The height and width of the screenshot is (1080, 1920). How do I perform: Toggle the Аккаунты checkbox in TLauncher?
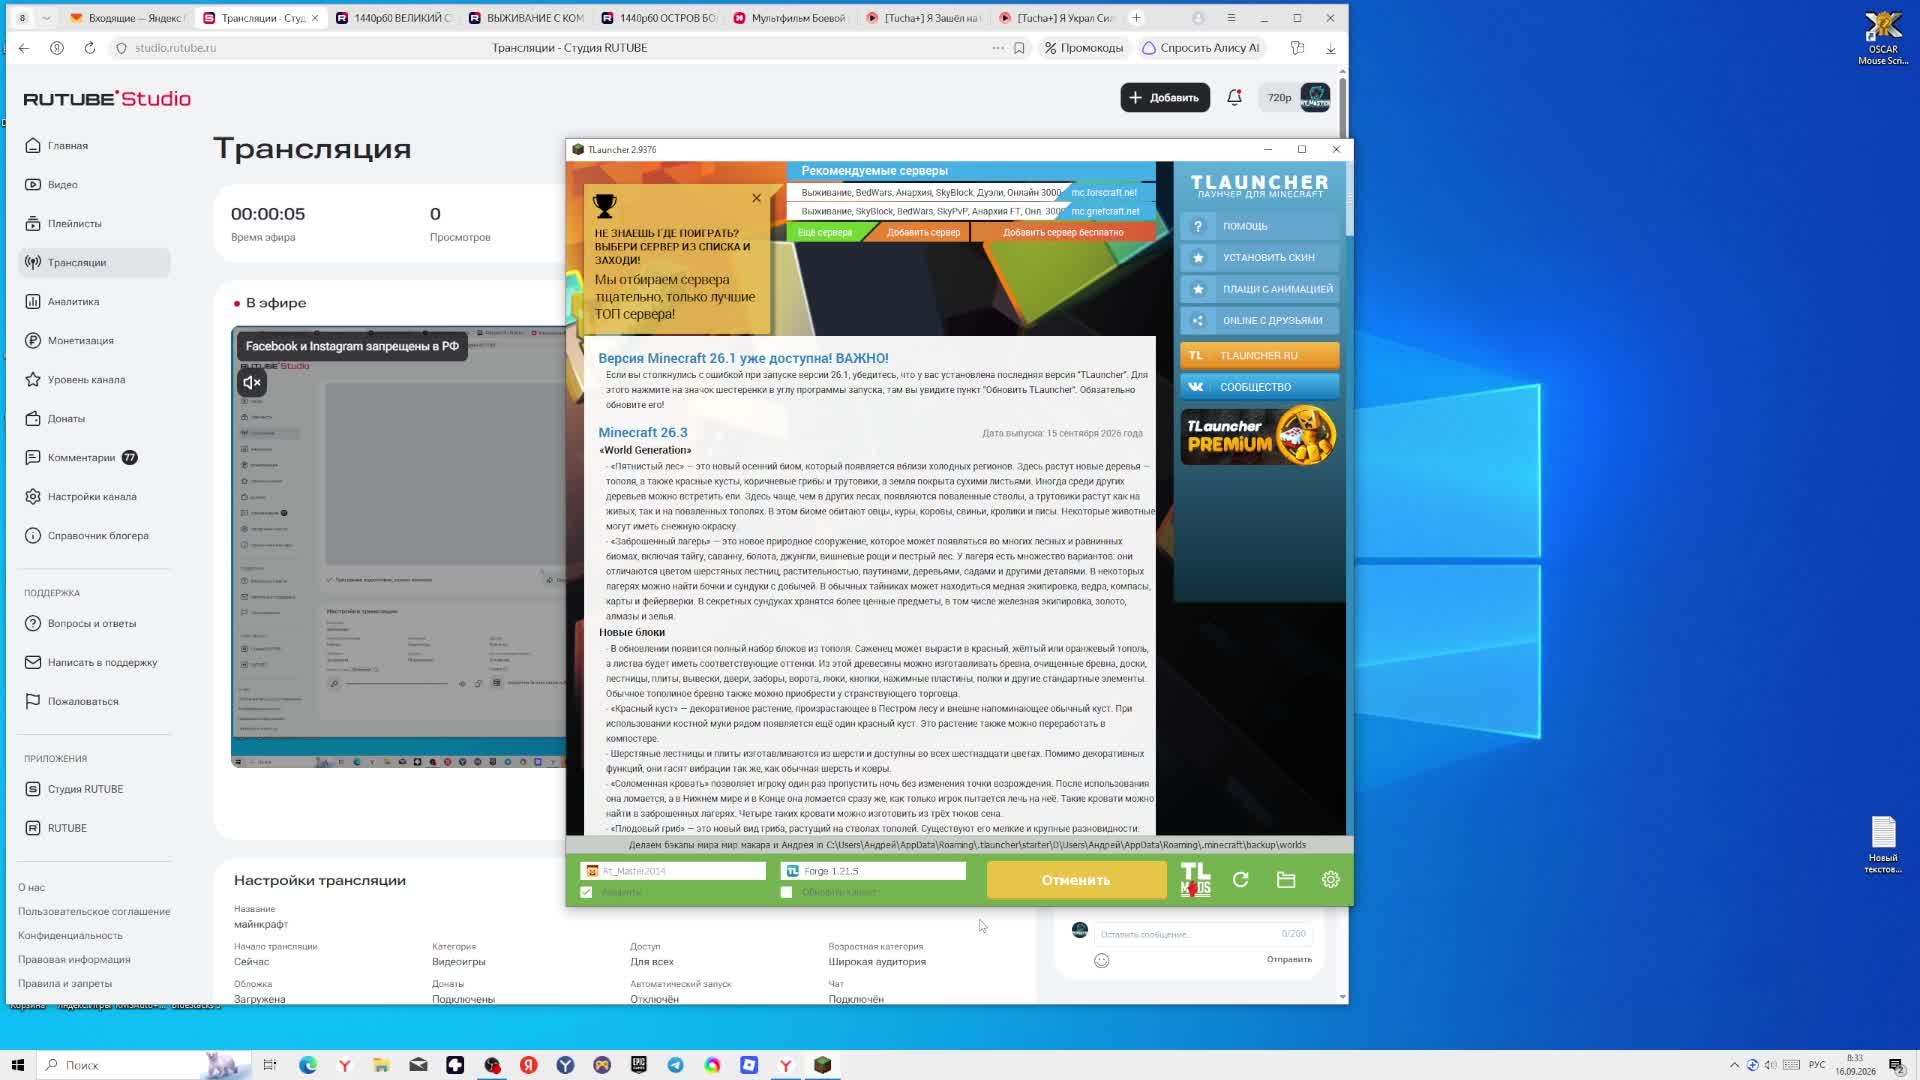pos(586,892)
